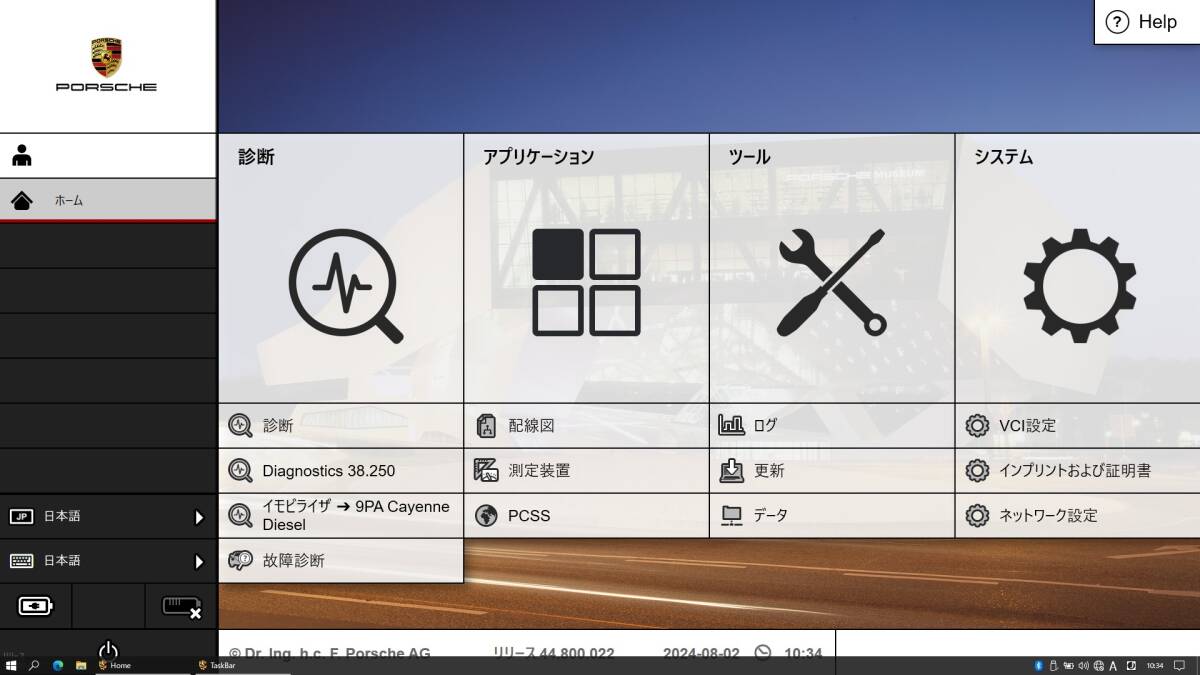The image size is (1200, 675).
Task: Open Windows taskbar search
Action: pos(33,665)
